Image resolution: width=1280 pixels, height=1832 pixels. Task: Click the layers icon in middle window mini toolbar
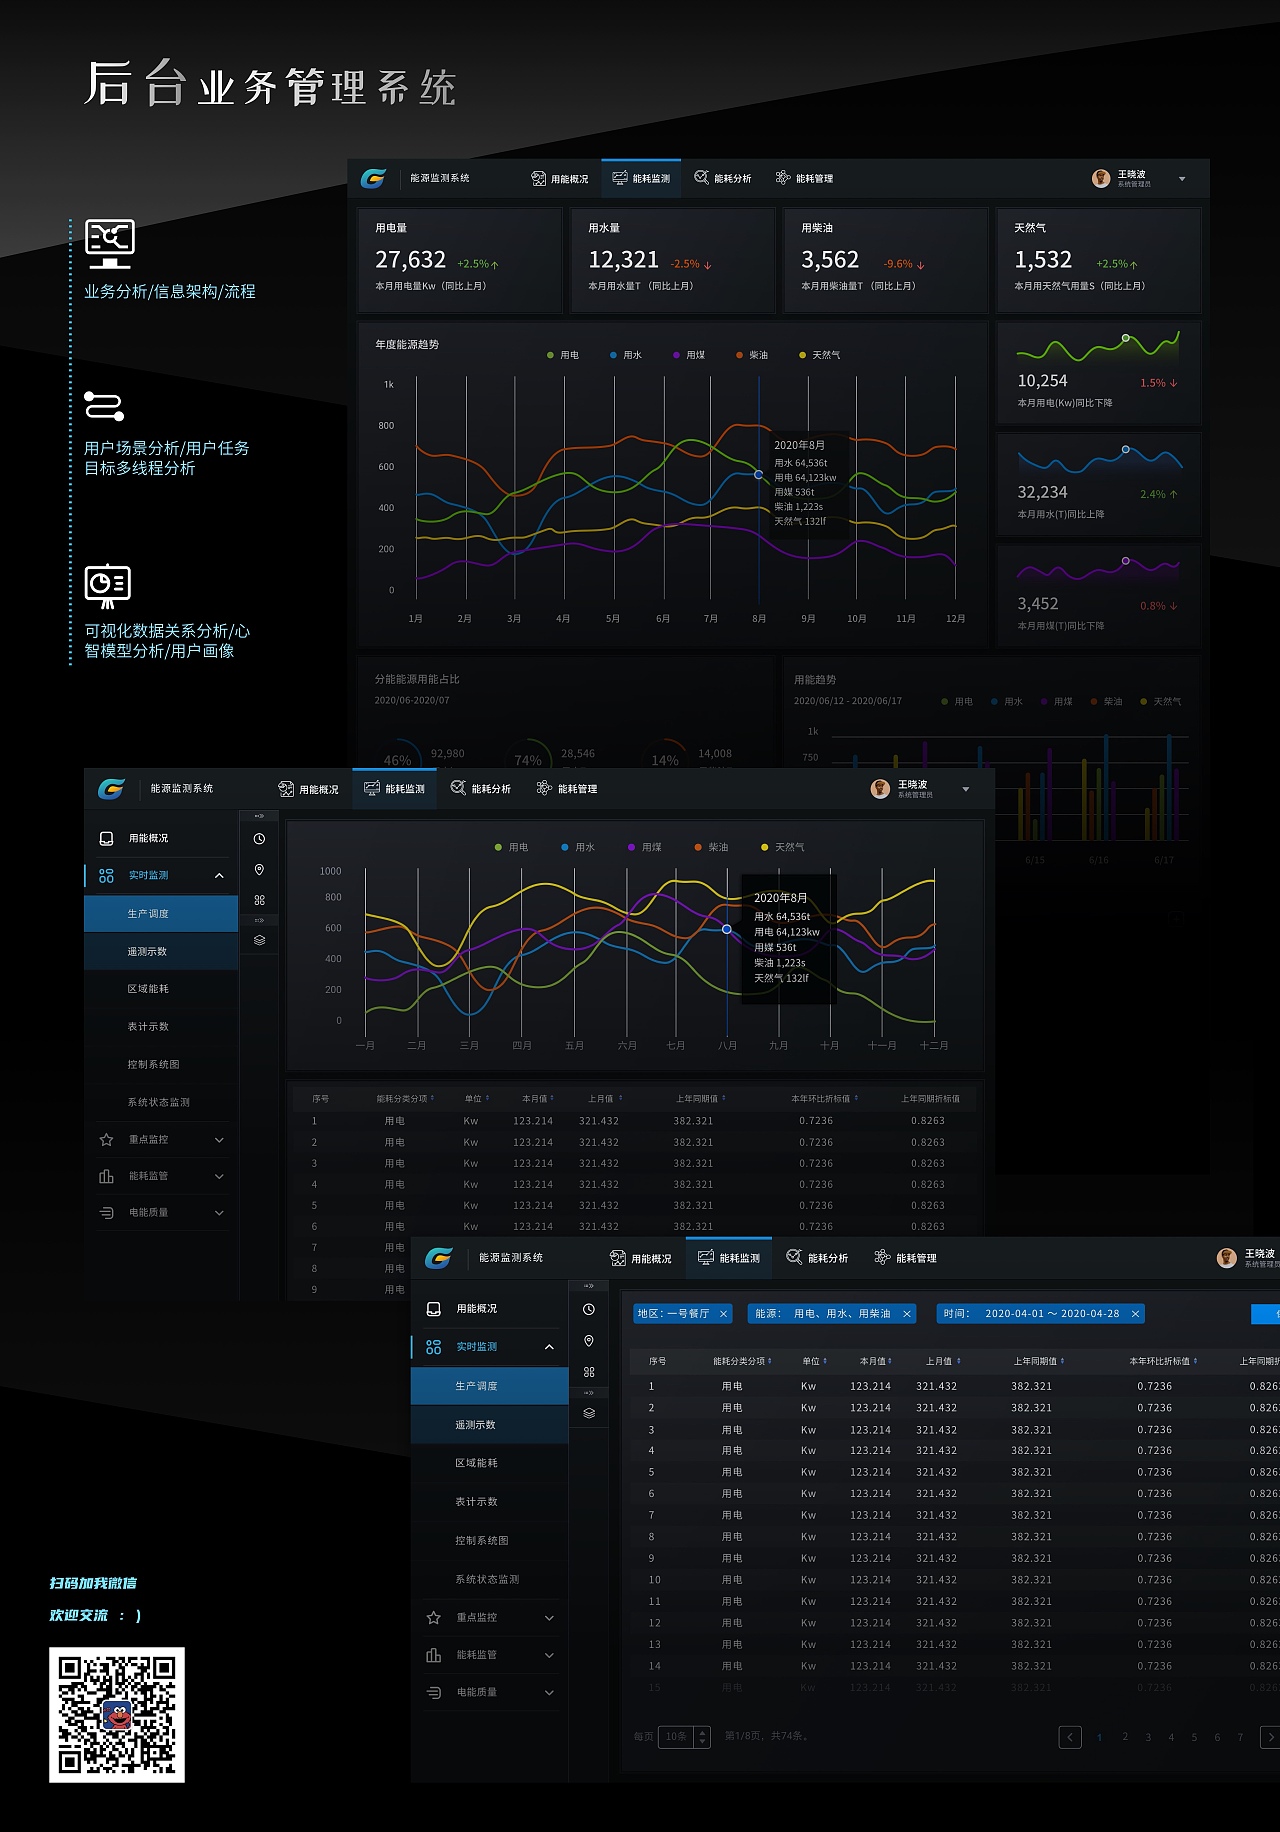pos(259,940)
